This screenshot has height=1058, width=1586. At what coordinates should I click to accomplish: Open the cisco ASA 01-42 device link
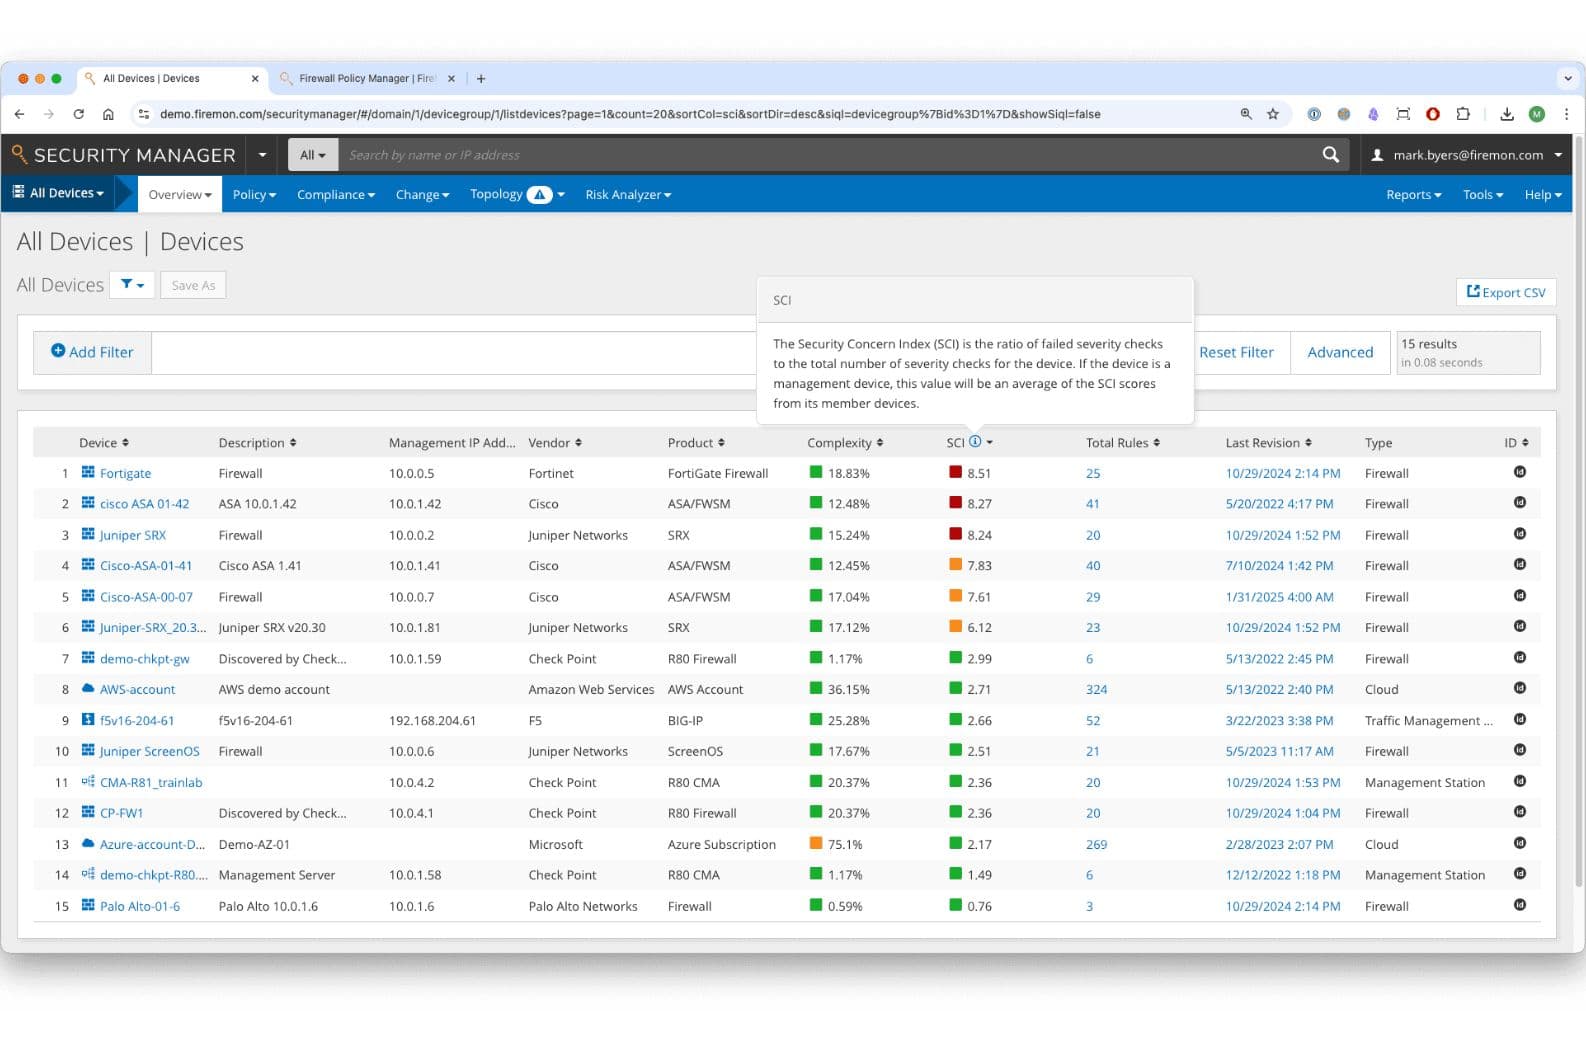click(x=144, y=504)
